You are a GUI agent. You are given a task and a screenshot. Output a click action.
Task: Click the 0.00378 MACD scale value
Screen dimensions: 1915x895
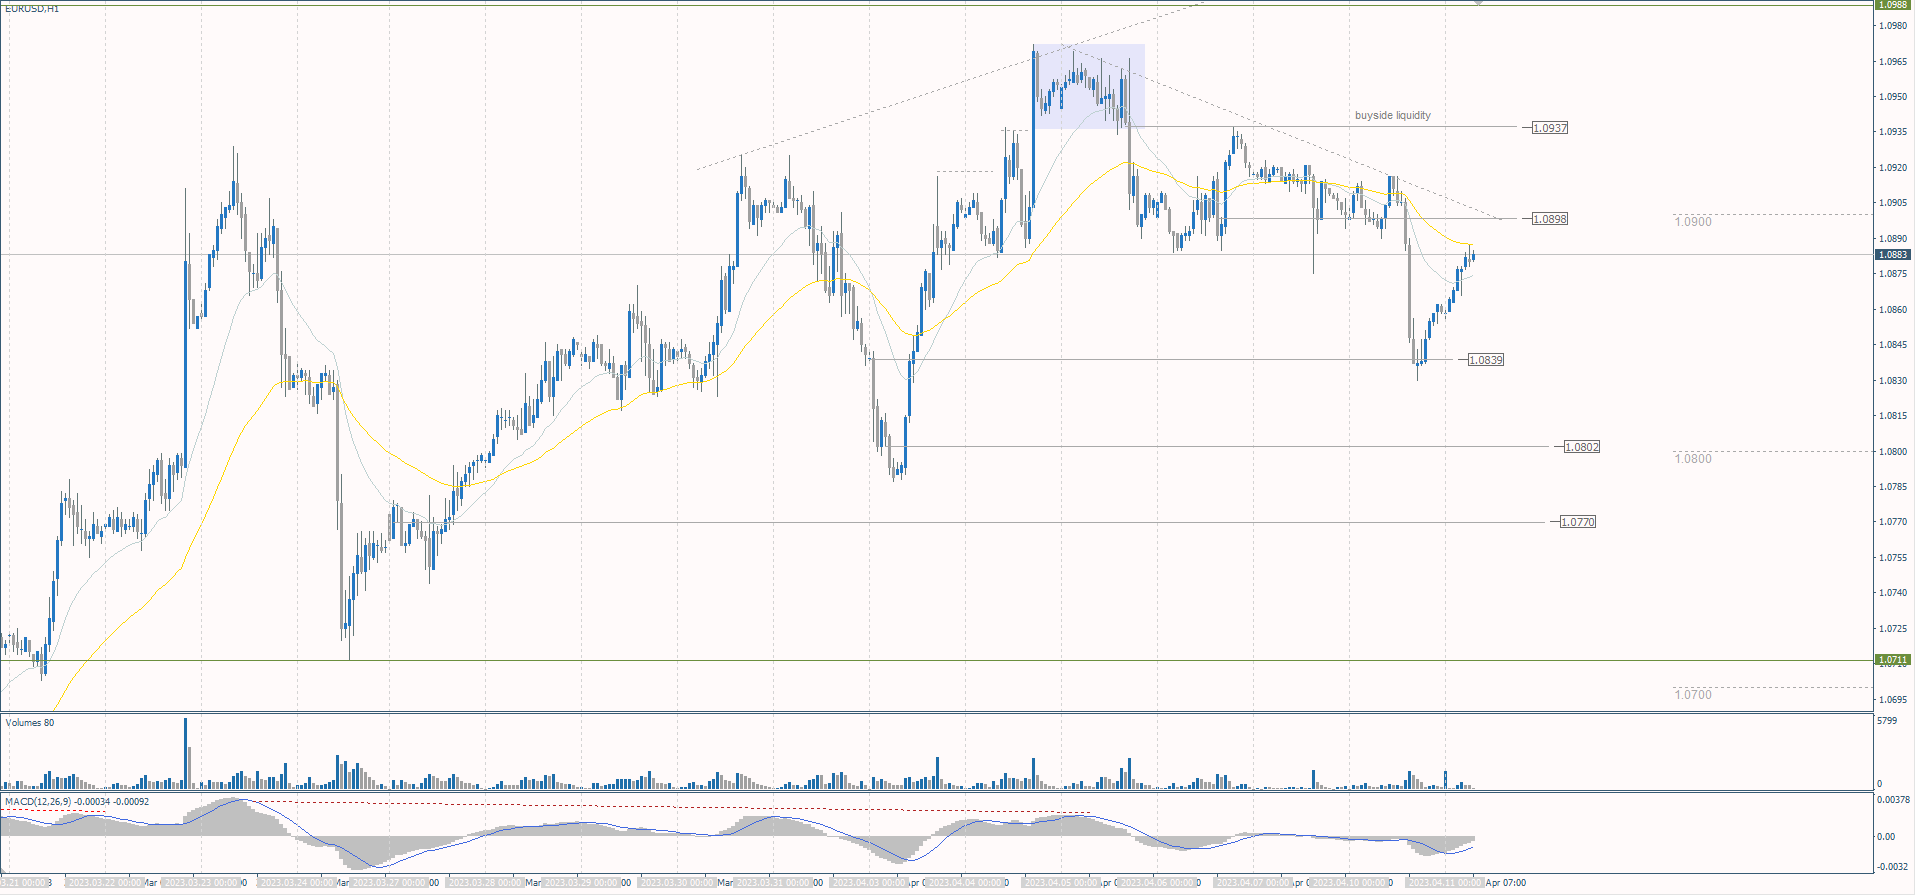point(1893,800)
